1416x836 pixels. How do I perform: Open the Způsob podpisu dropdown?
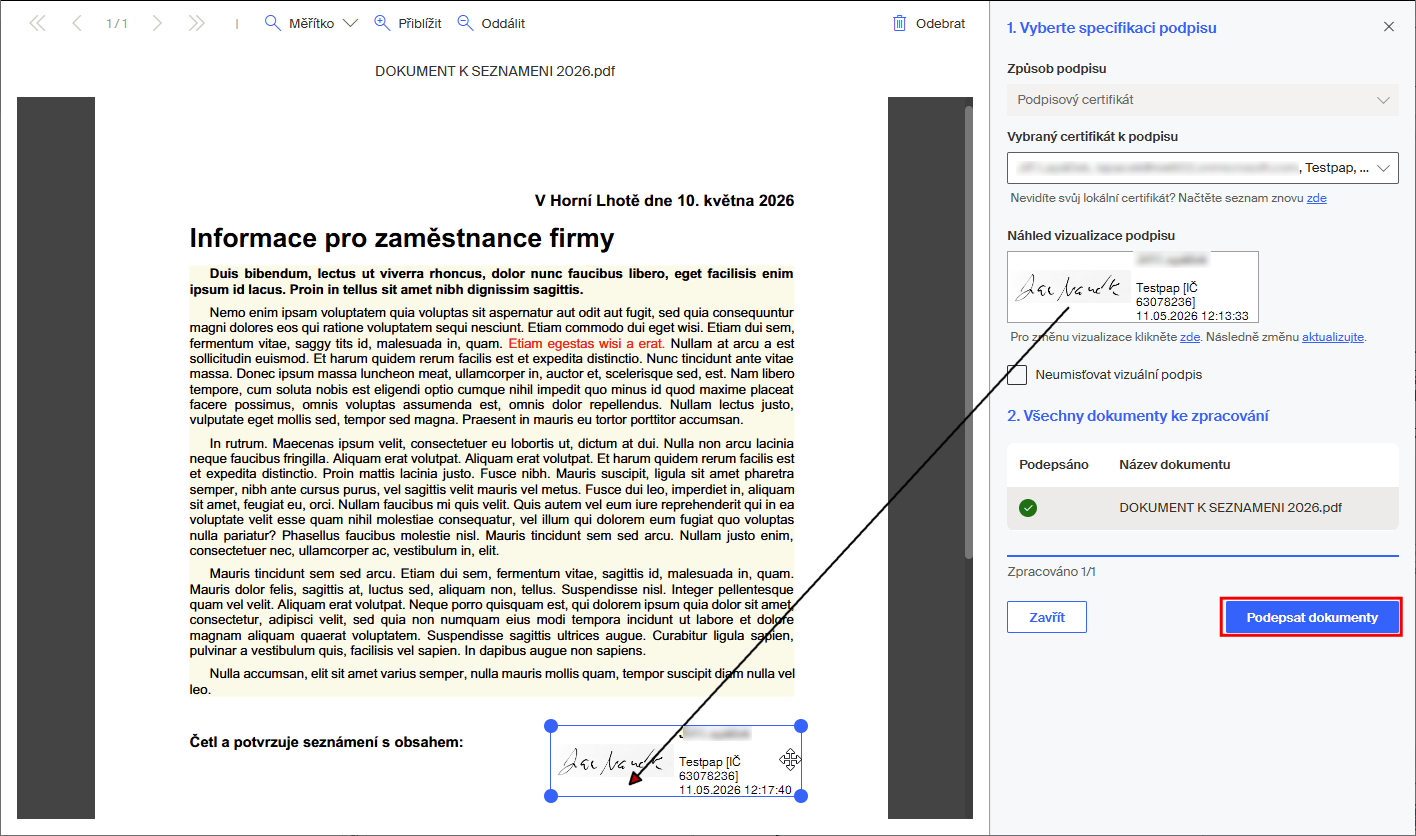[x=1203, y=100]
